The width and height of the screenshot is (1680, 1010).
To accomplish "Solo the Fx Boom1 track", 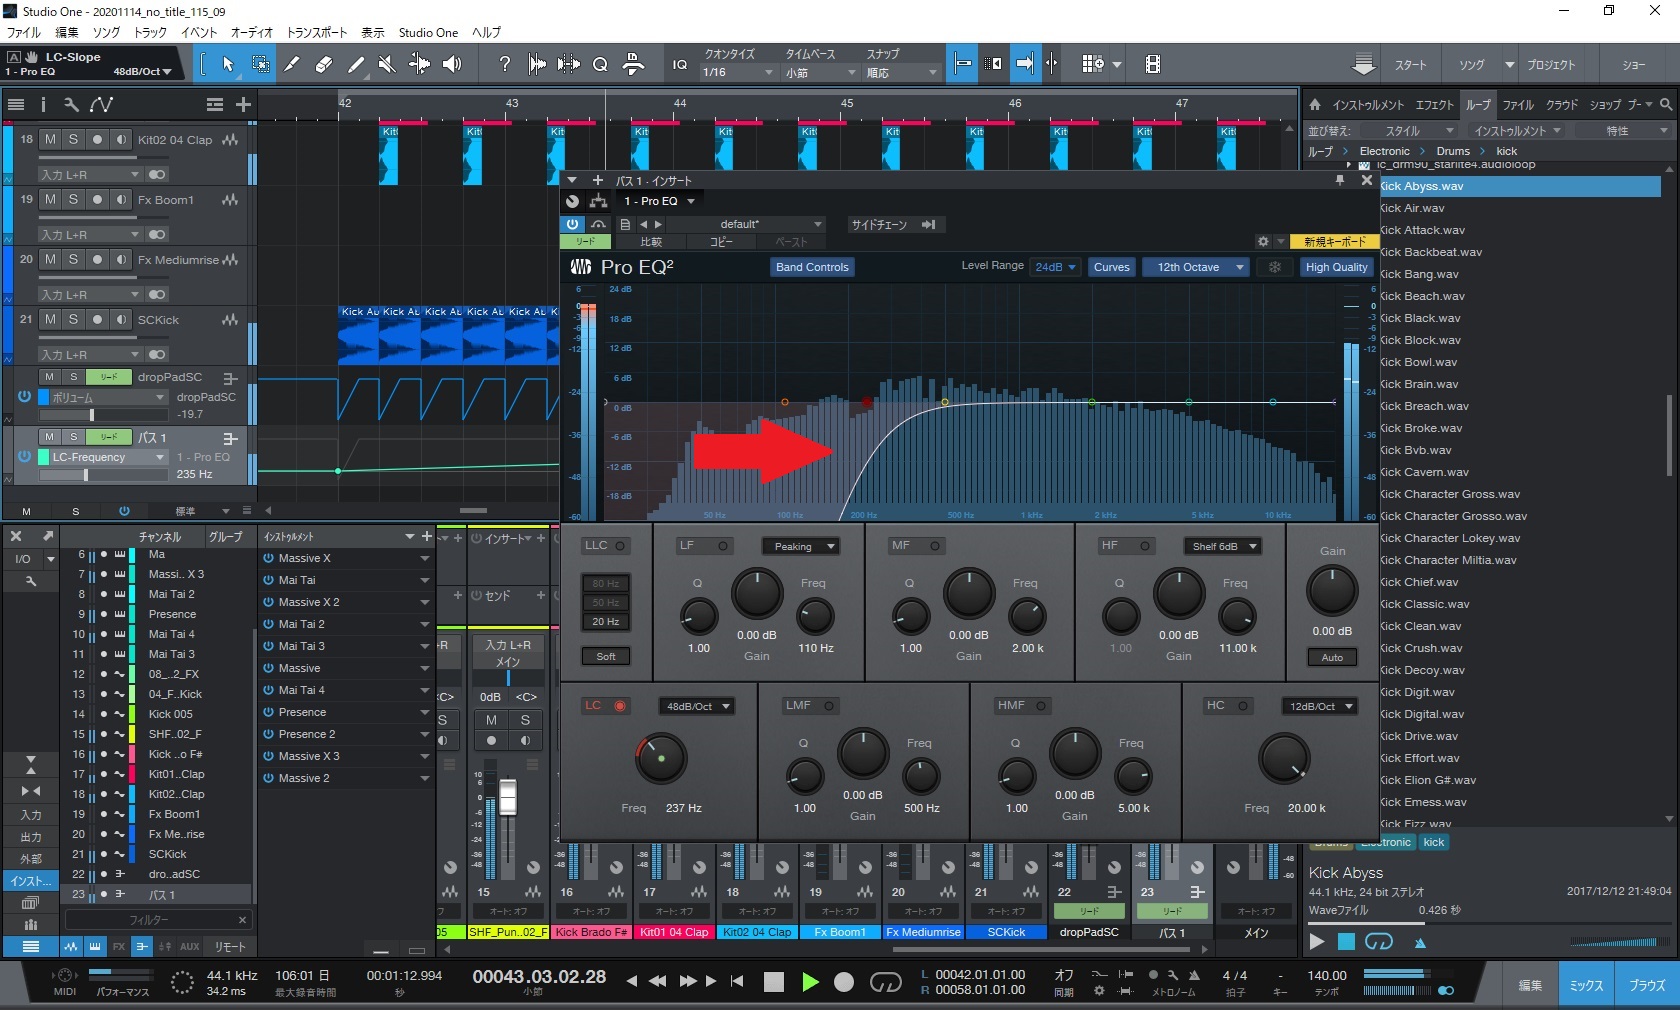I will (x=73, y=199).
